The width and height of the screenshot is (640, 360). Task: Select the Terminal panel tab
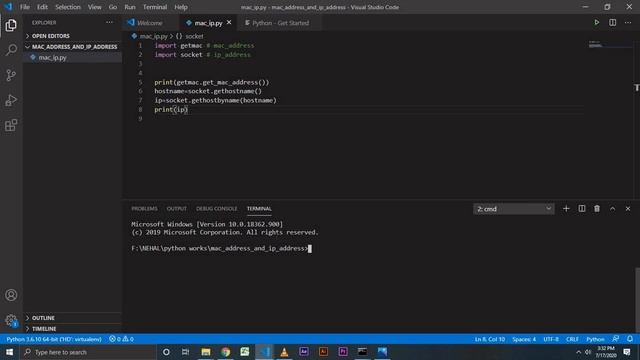point(259,209)
